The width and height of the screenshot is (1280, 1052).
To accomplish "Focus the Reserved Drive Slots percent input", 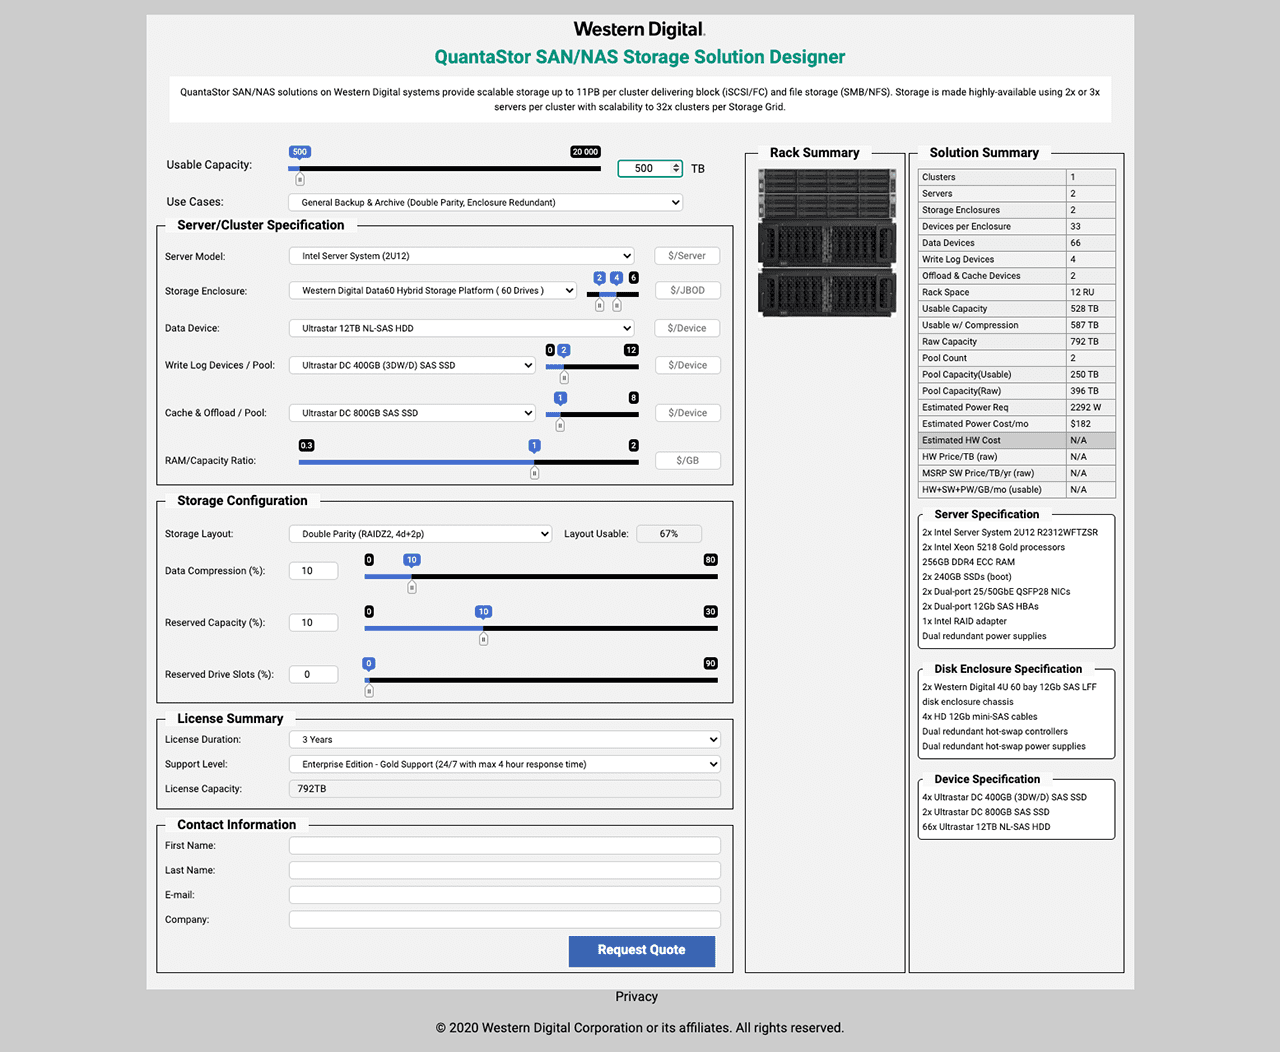I will coord(314,675).
